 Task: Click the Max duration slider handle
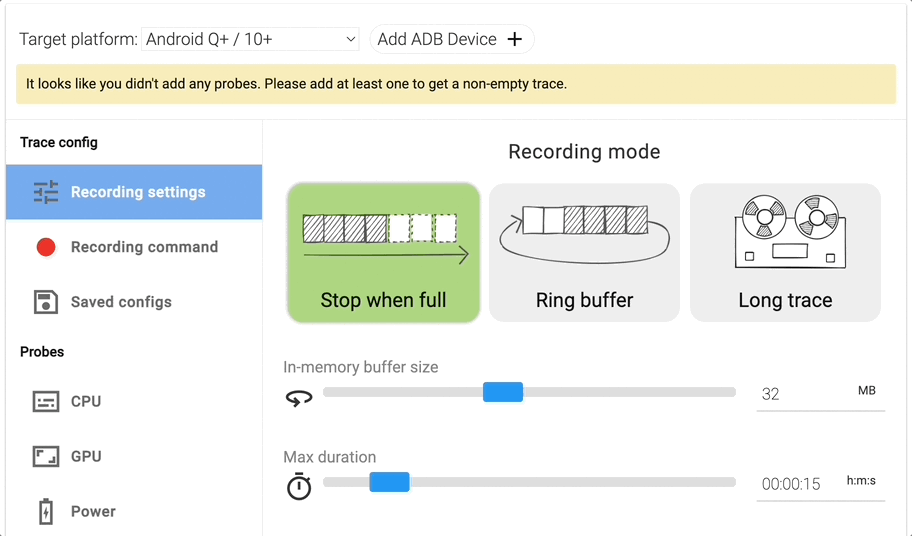click(x=389, y=482)
